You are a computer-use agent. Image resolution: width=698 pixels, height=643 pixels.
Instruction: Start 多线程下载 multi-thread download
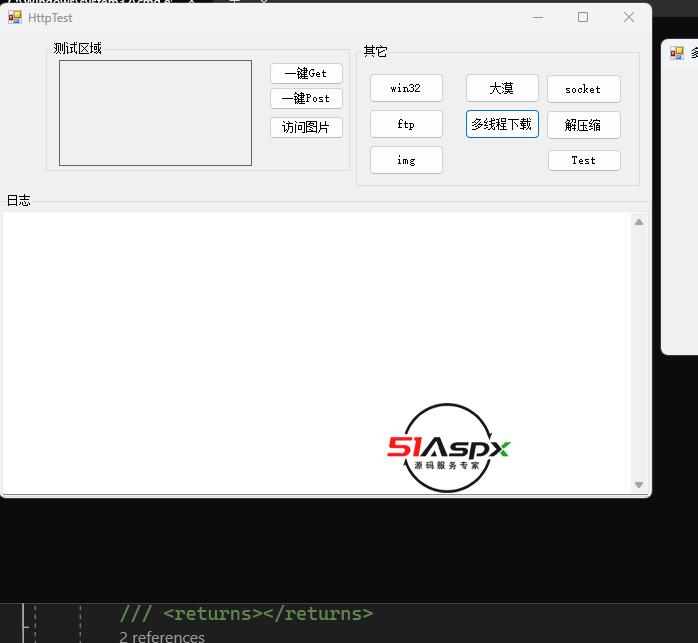(502, 124)
